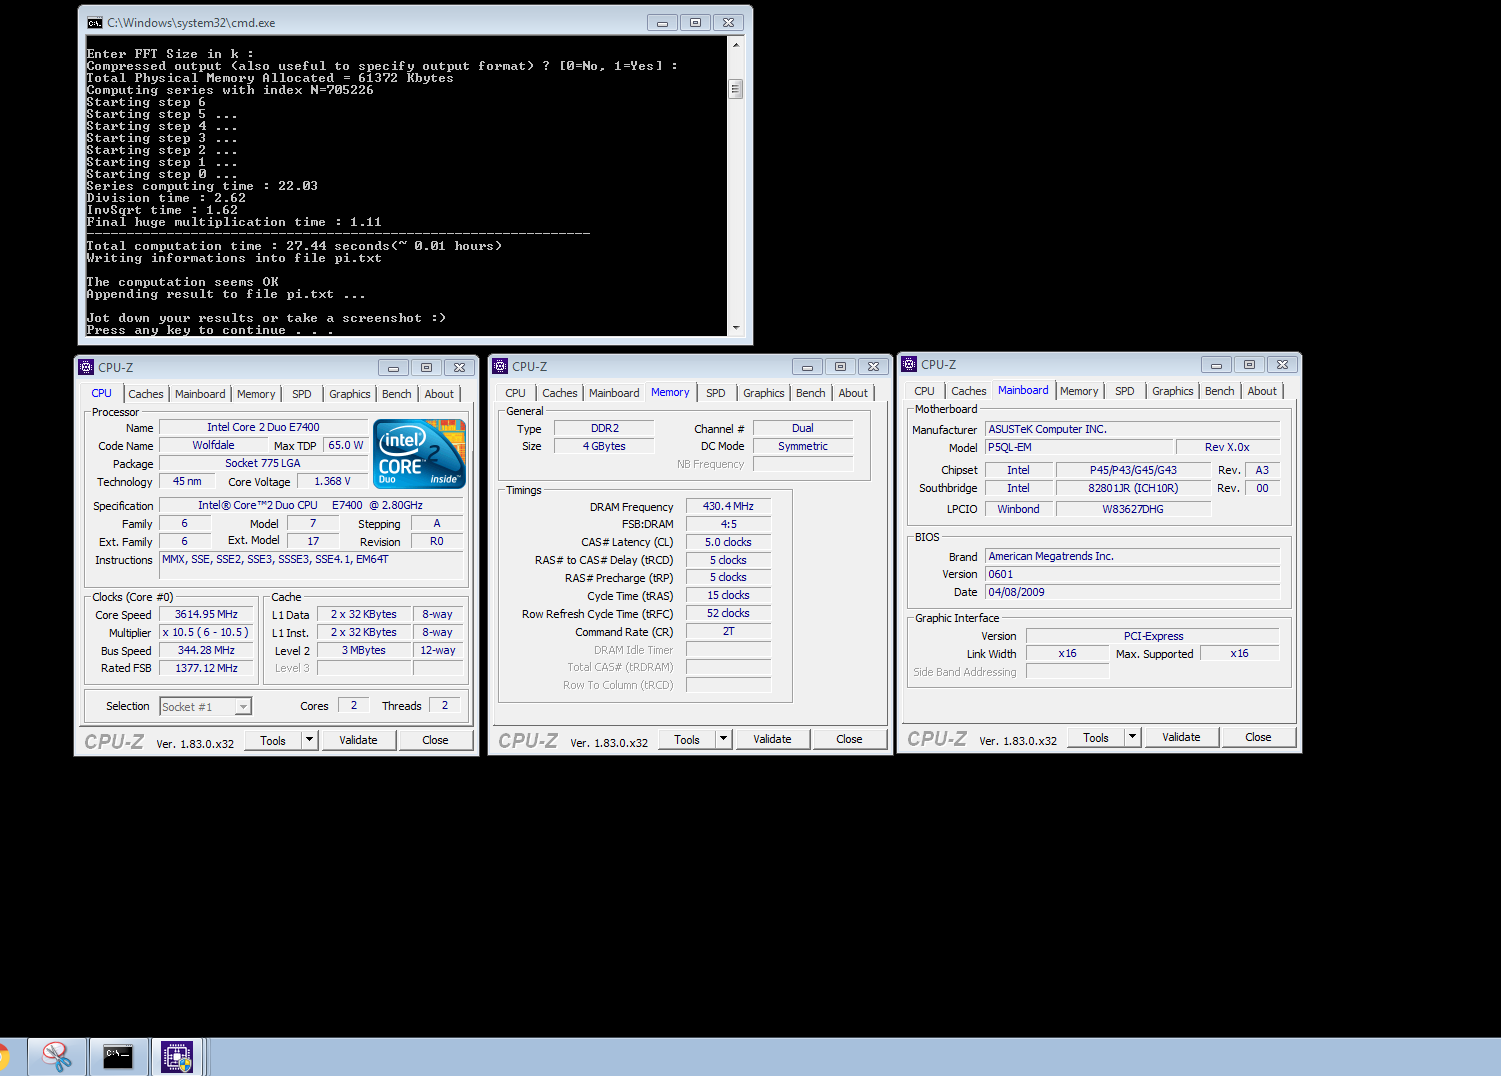Expand Tools dropdown arrow in the CPU window
Viewport: 1501px width, 1076px height.
pyautogui.click(x=309, y=740)
